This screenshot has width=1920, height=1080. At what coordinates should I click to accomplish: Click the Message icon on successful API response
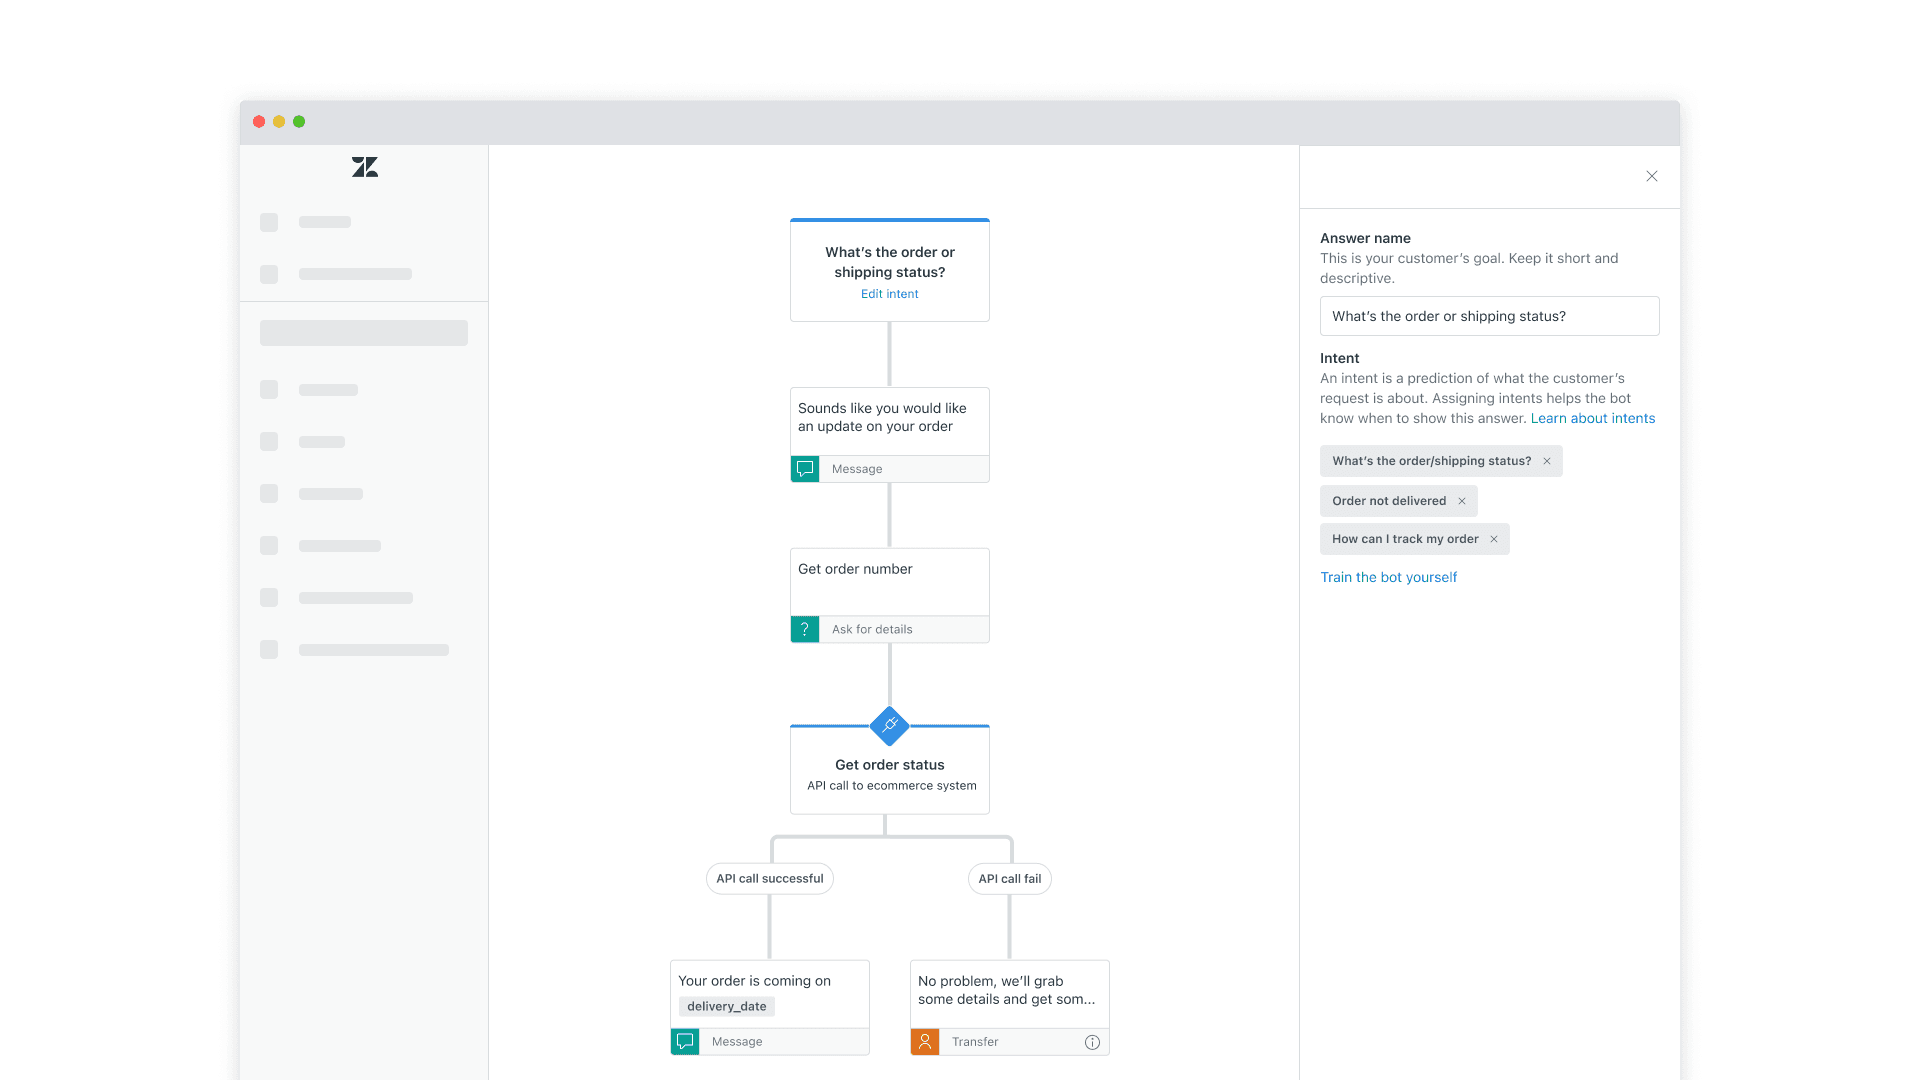[x=684, y=1040]
